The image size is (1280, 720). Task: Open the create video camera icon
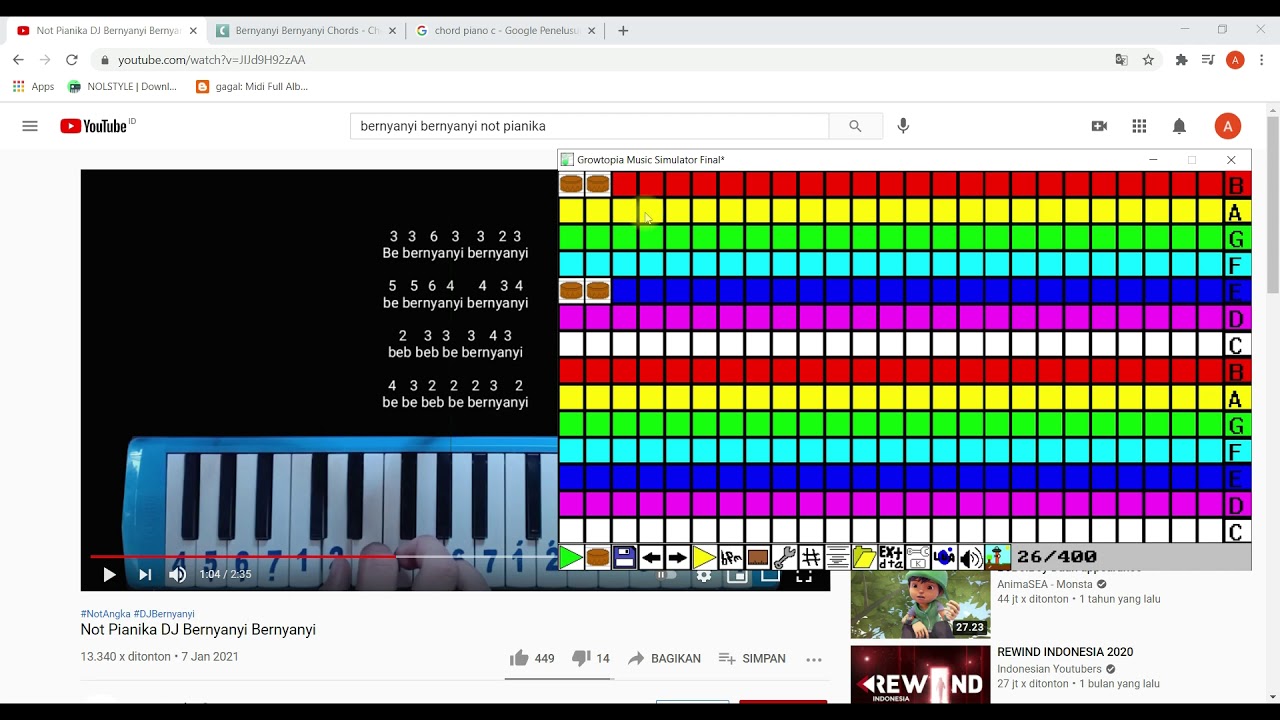1099,126
